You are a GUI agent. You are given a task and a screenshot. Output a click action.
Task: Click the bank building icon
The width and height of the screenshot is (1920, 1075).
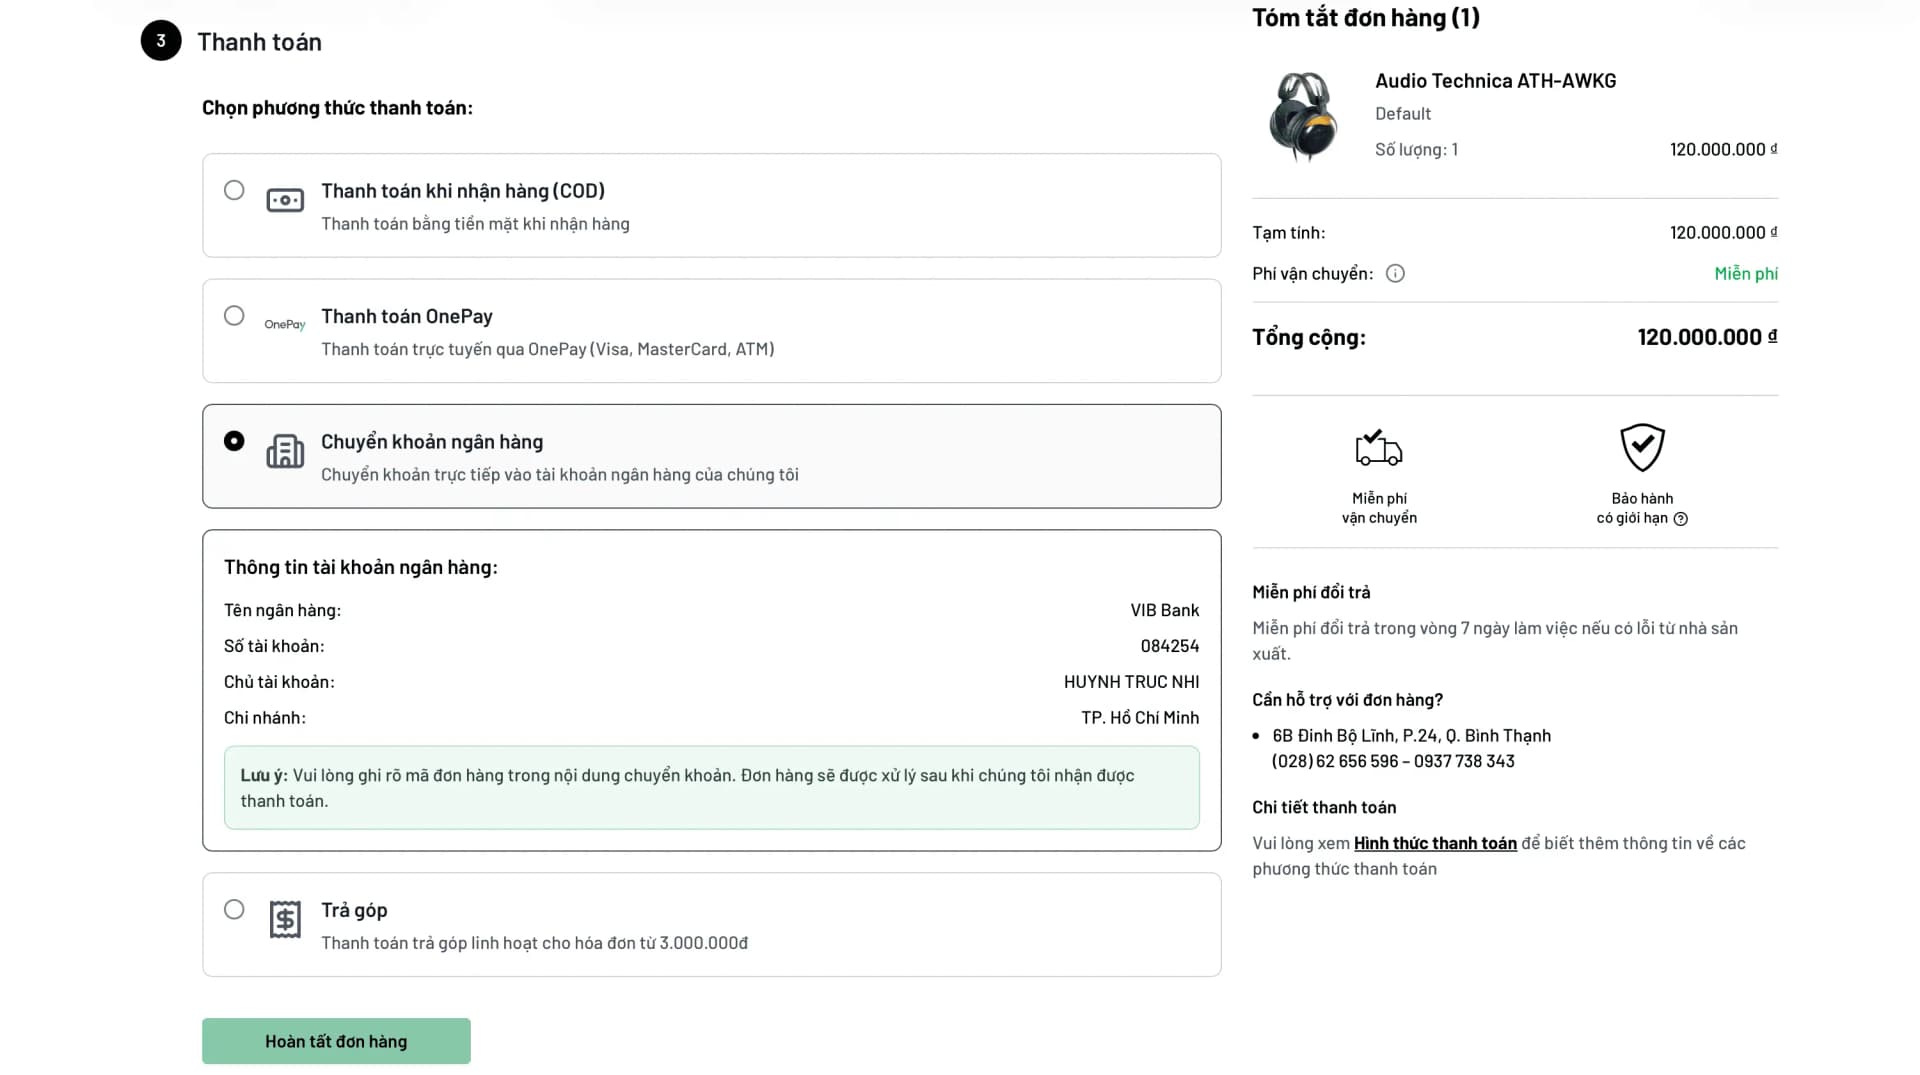tap(285, 451)
